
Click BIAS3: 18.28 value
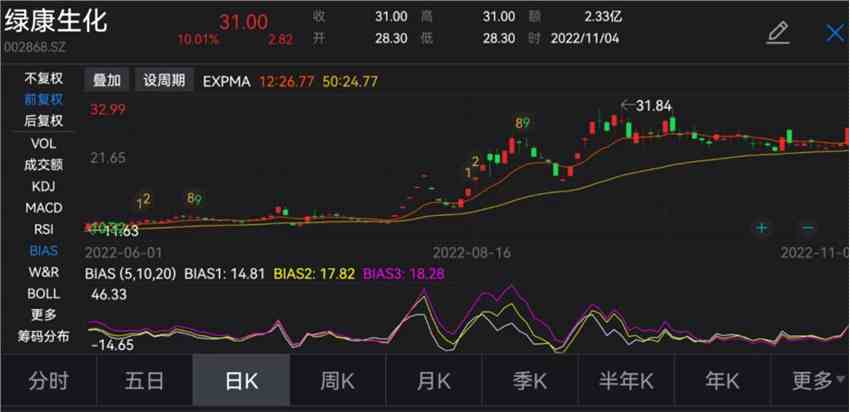click(404, 274)
